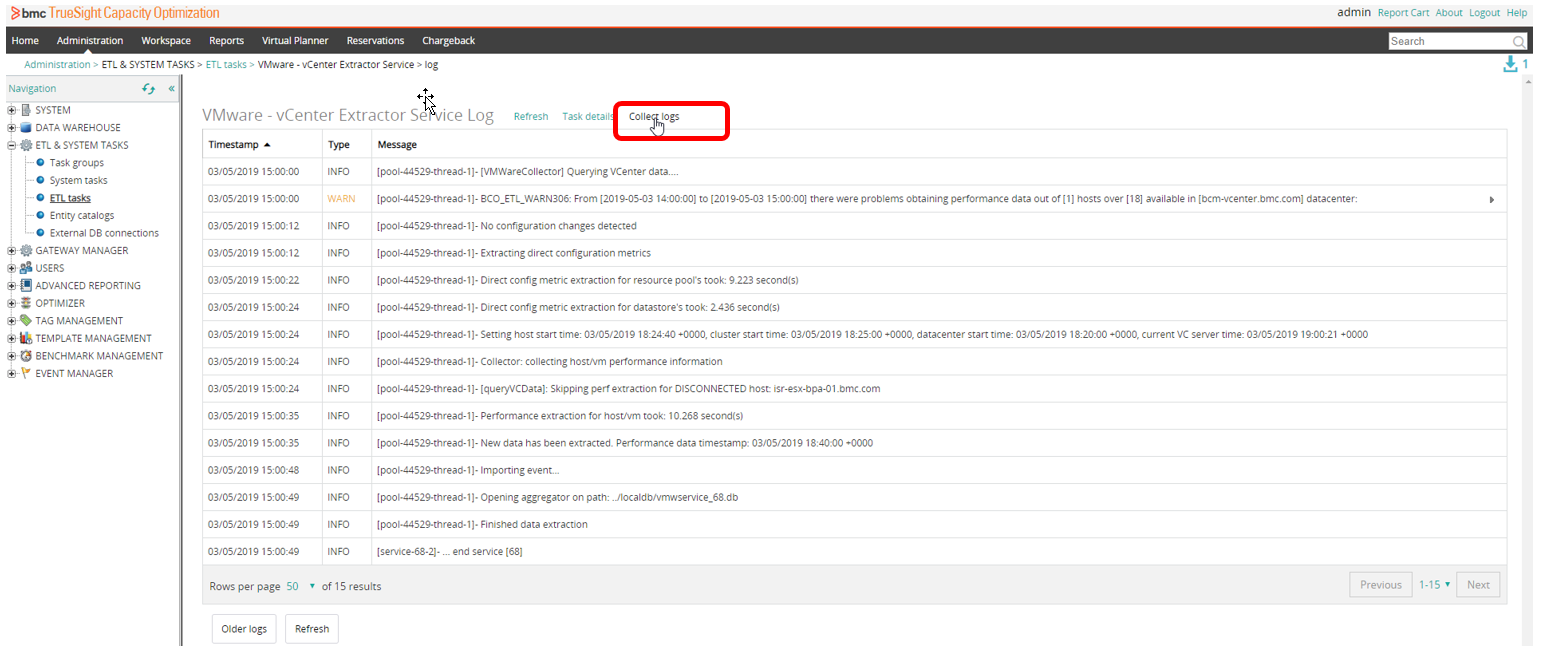Click the Refresh link beside the log title
This screenshot has height=664, width=1564.
click(x=531, y=117)
